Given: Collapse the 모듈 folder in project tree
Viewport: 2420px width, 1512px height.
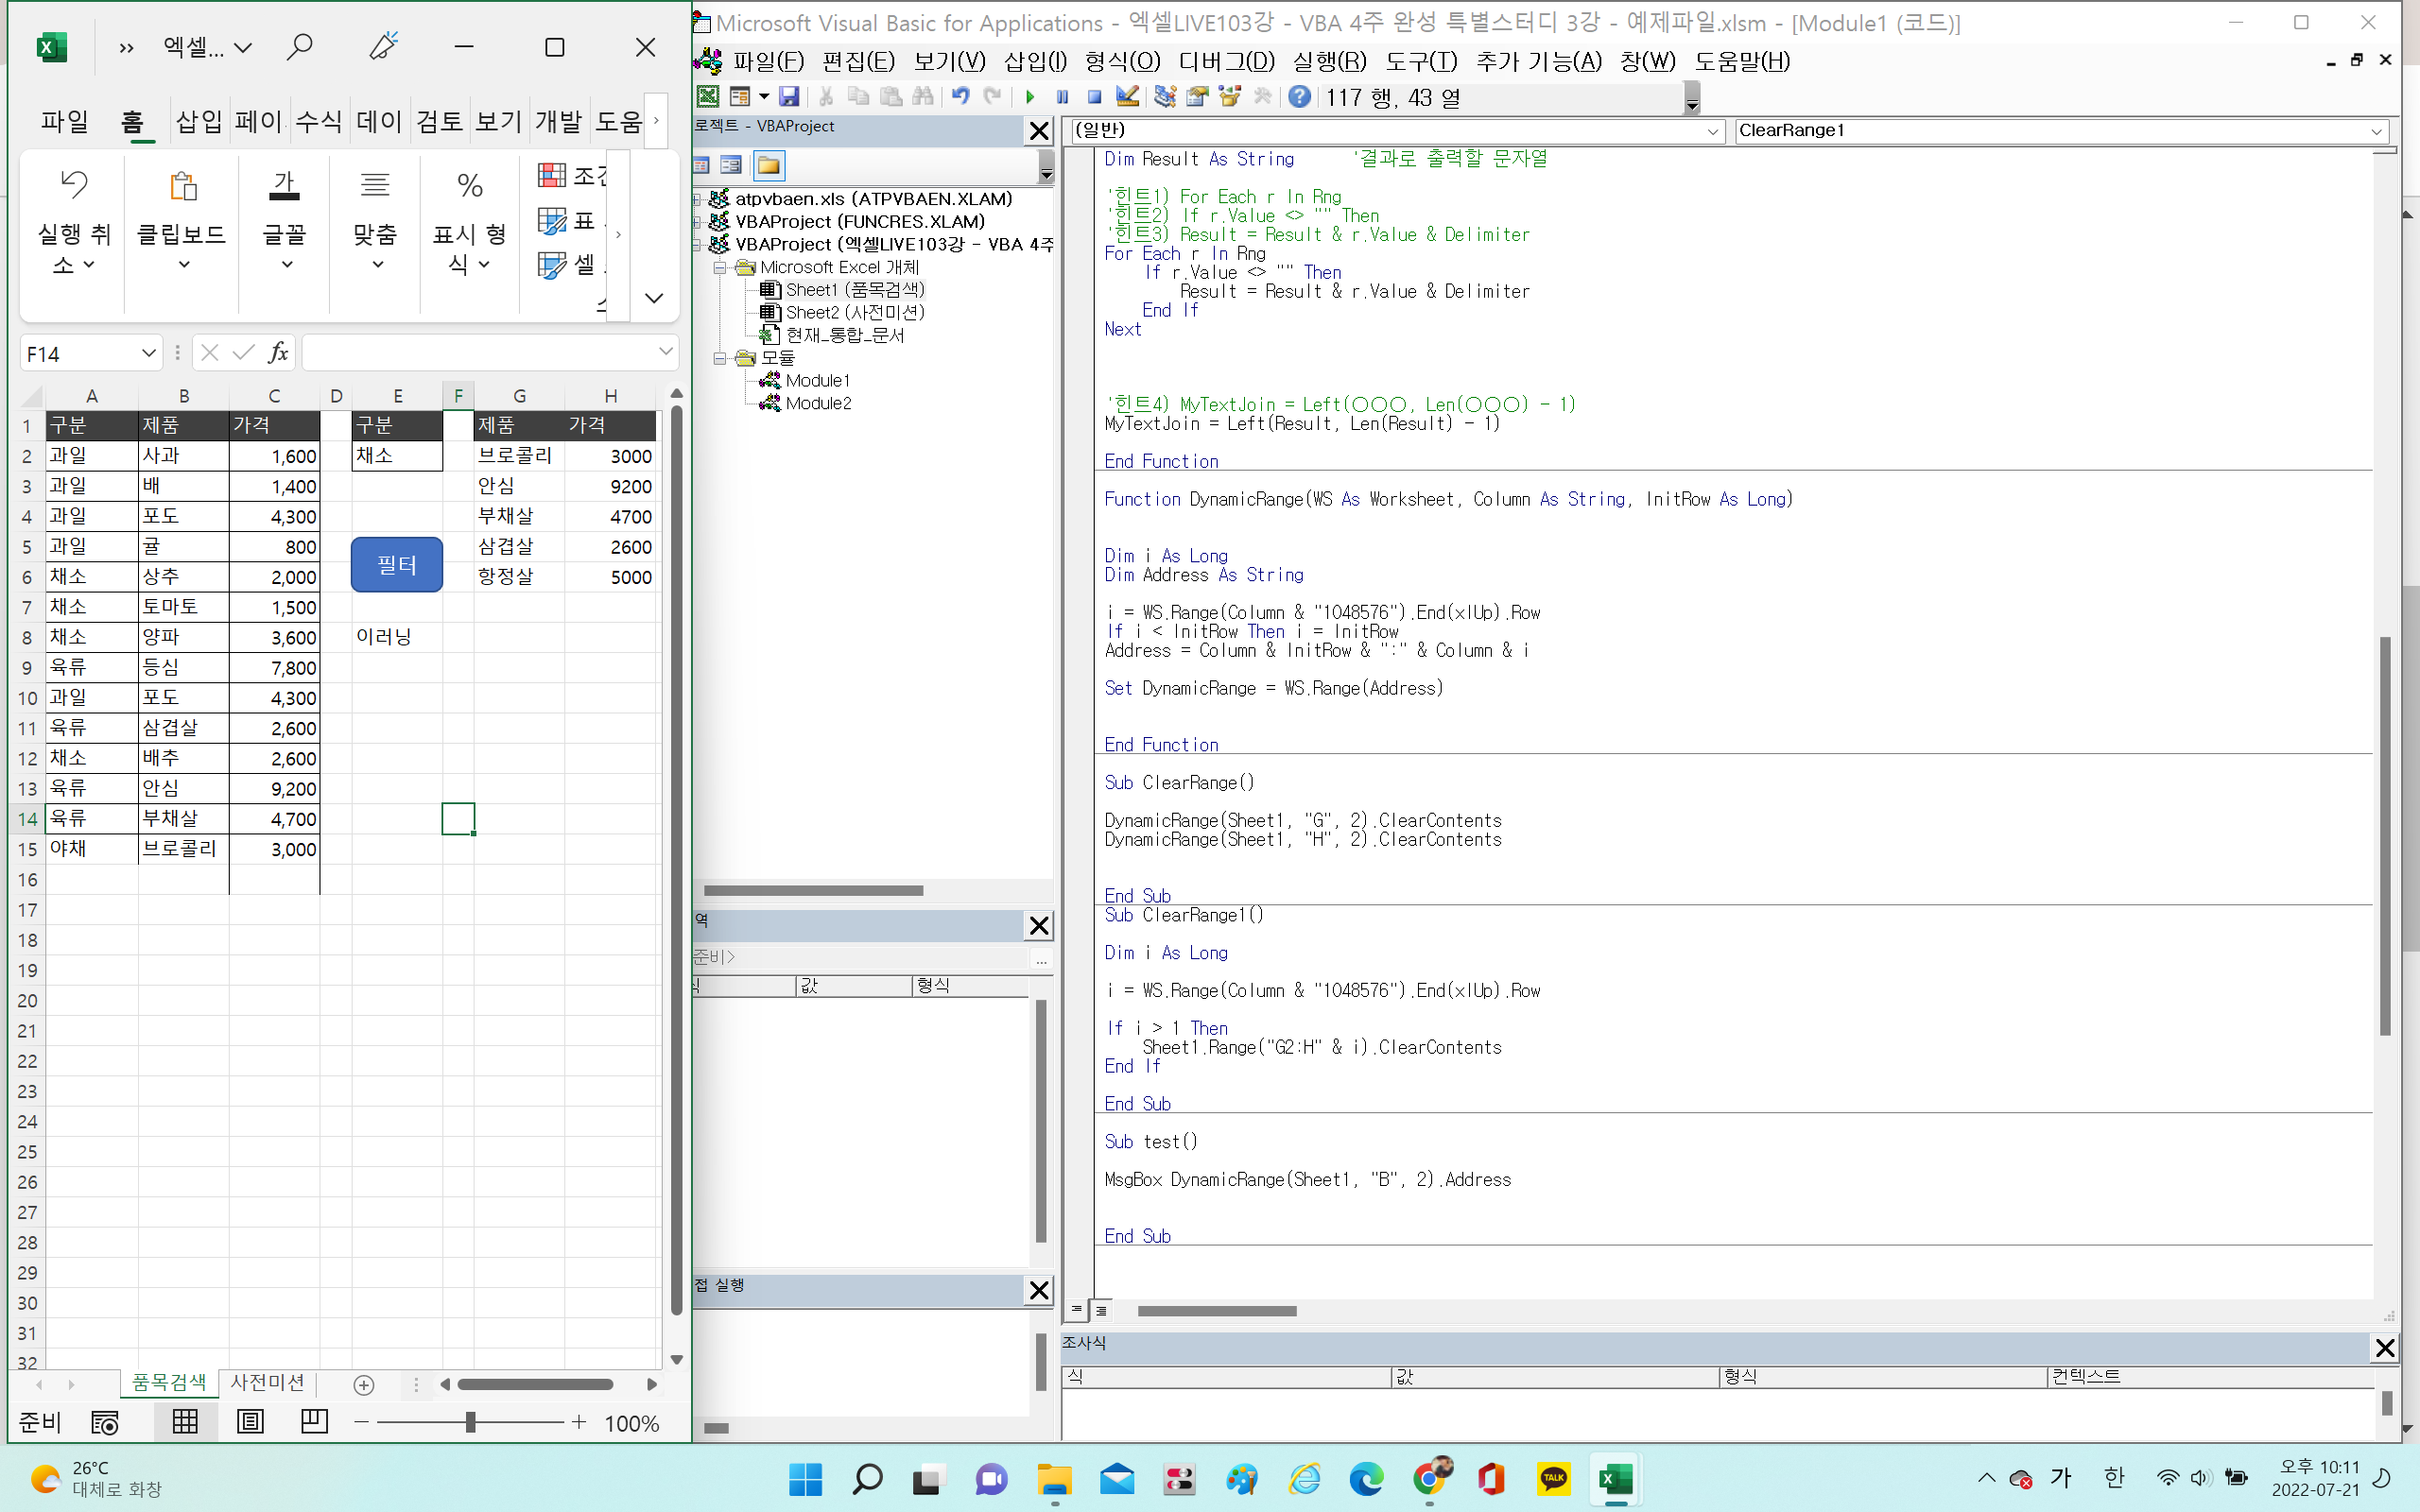Looking at the screenshot, I should click(x=719, y=358).
